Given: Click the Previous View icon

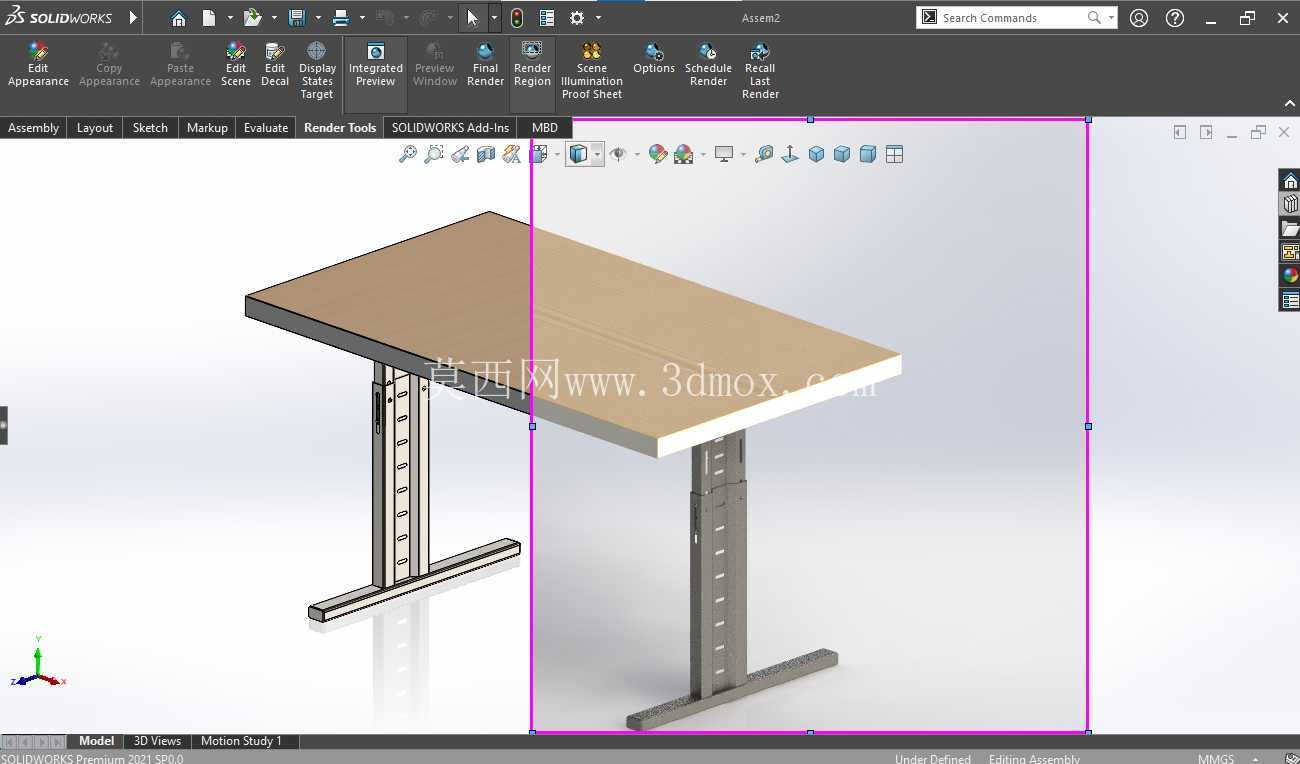Looking at the screenshot, I should pyautogui.click(x=460, y=154).
